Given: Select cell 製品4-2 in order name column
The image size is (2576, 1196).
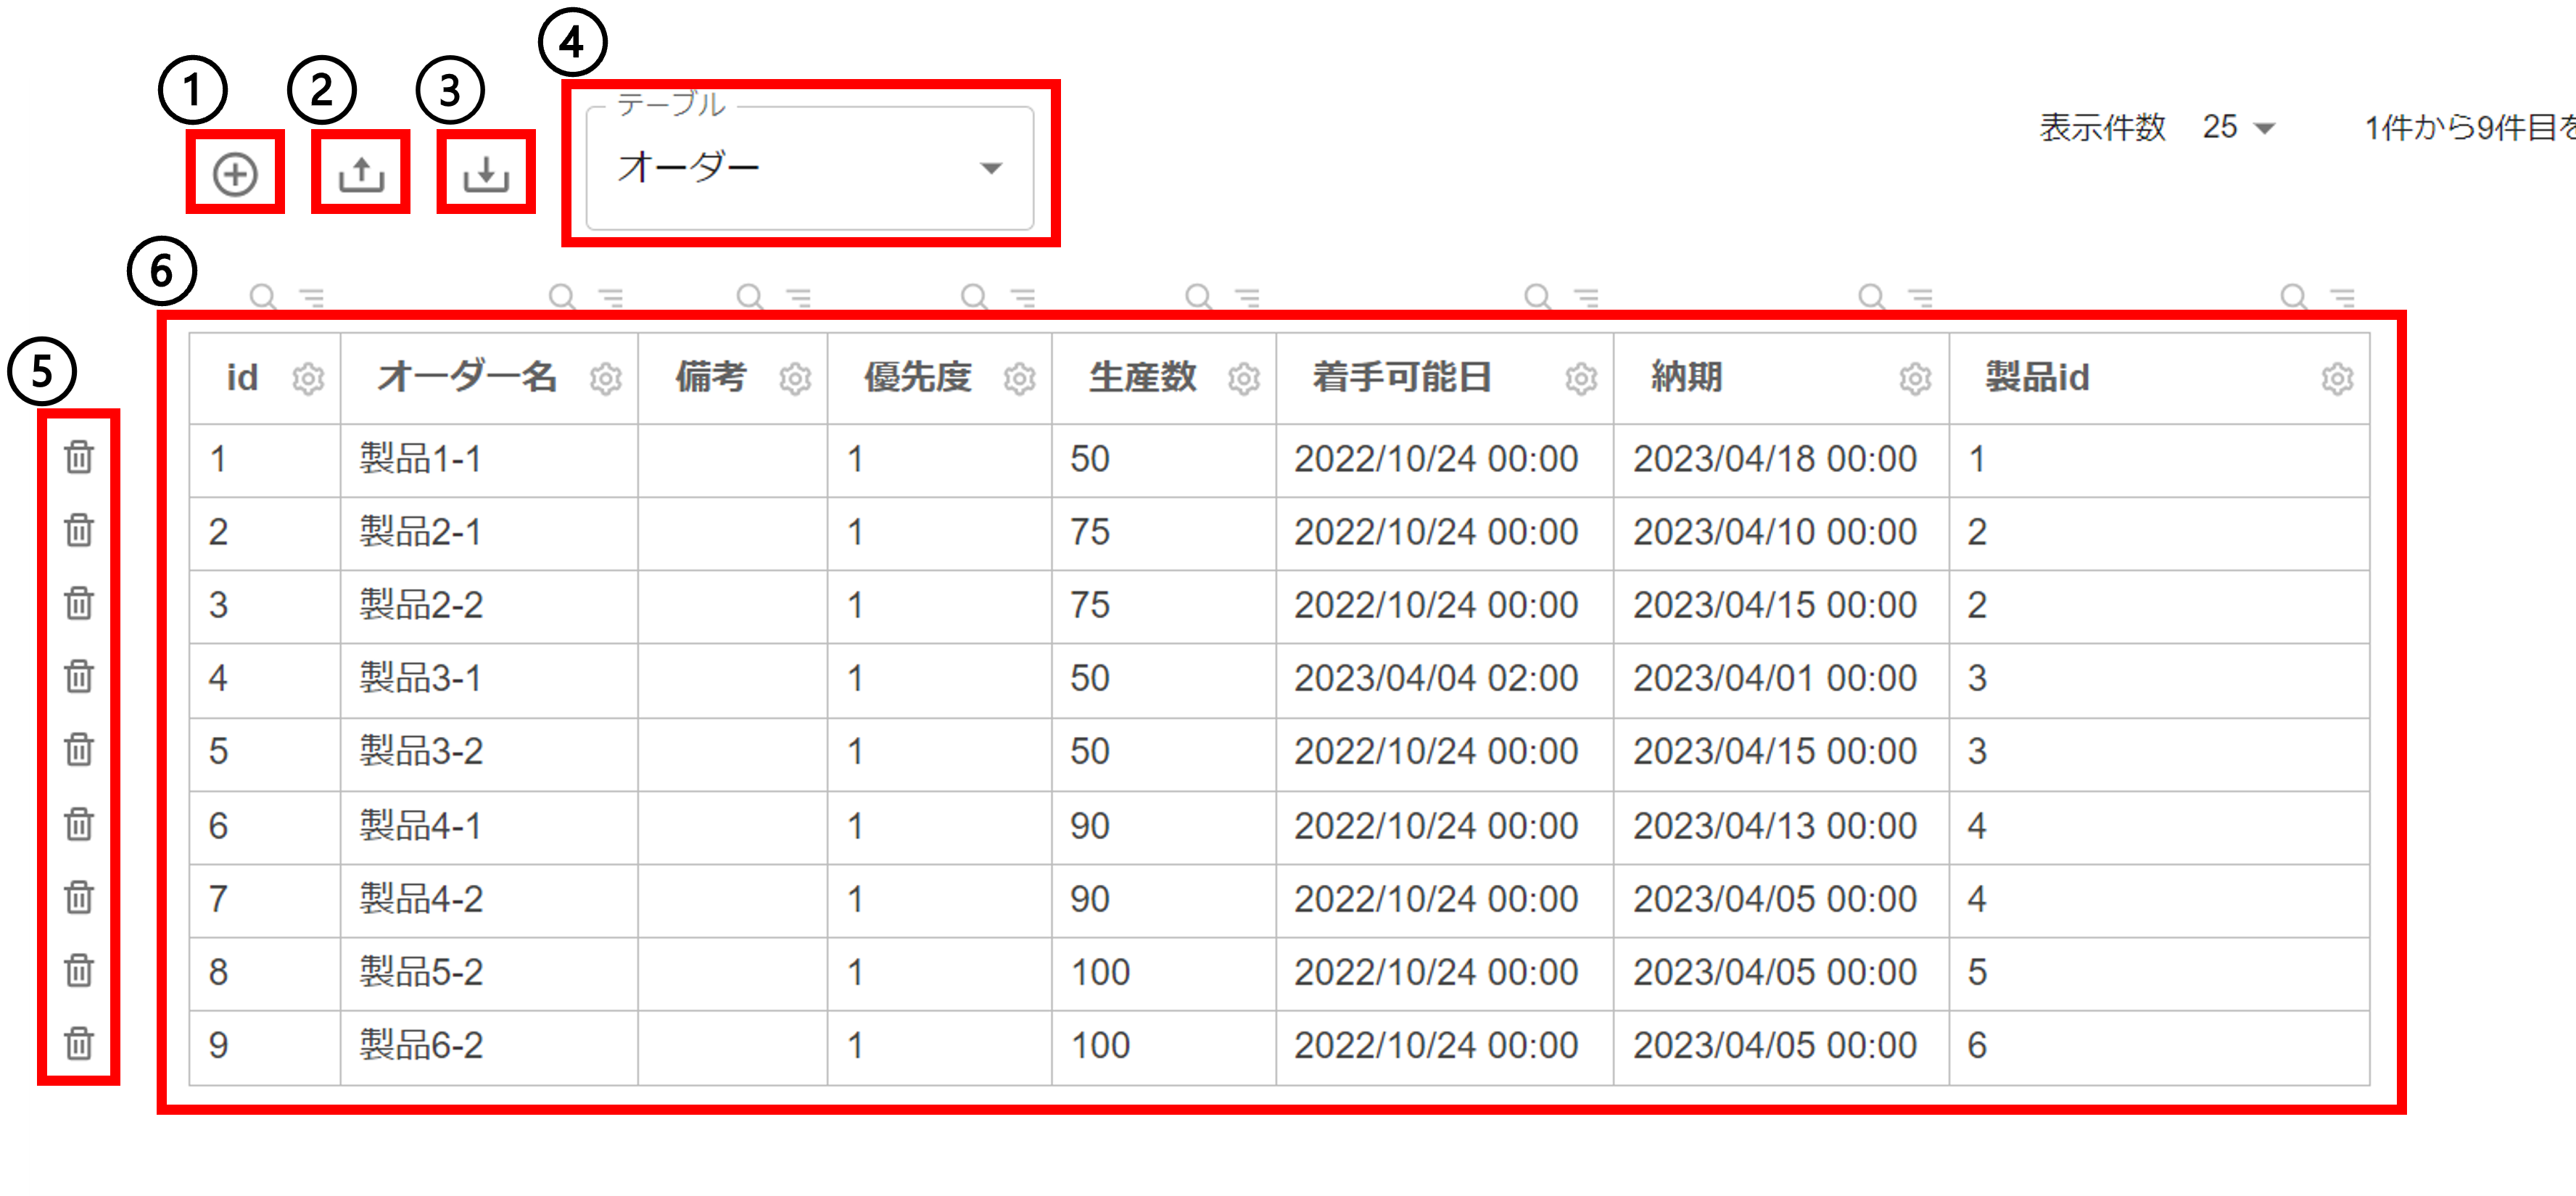Looking at the screenshot, I should [x=489, y=899].
